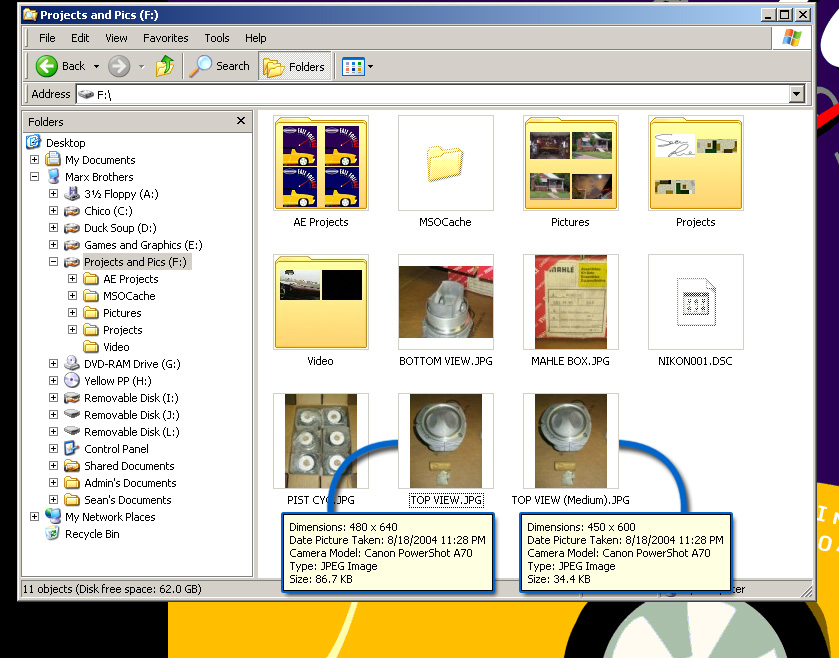Open the Favorites menu
Image resolution: width=839 pixels, height=658 pixels.
[165, 38]
